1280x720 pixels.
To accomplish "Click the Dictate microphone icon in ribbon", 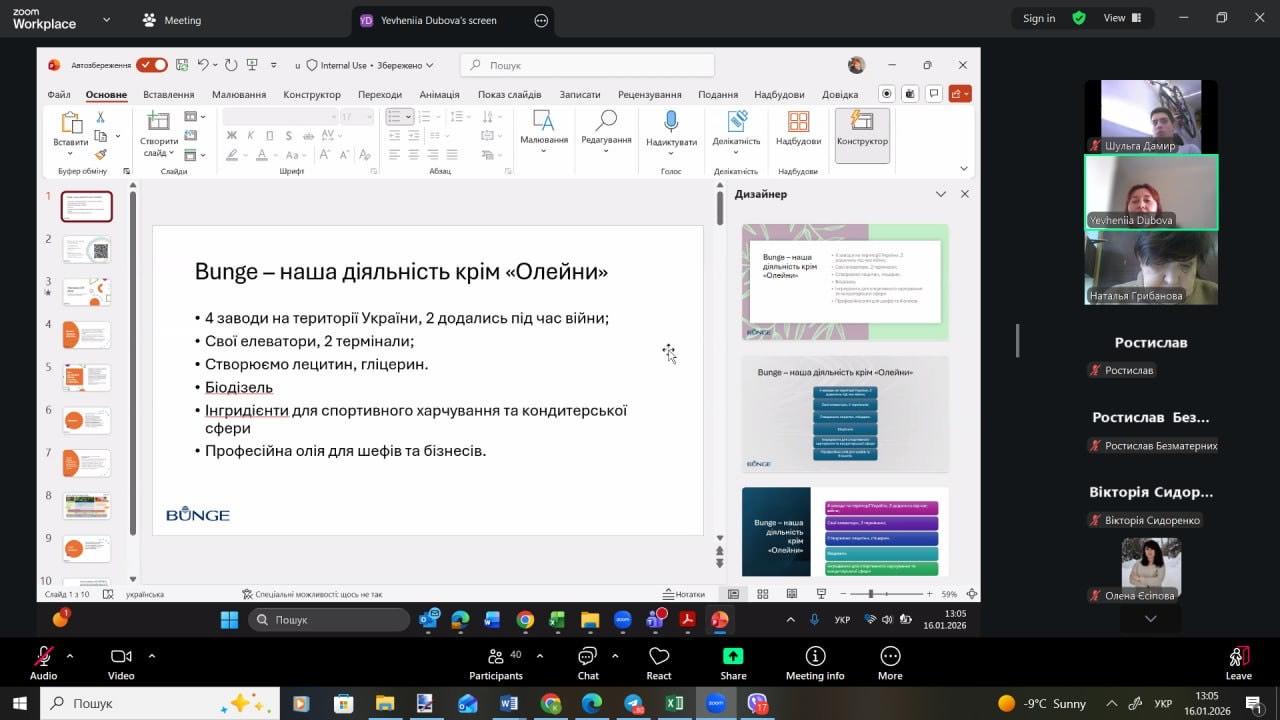I will tap(671, 122).
